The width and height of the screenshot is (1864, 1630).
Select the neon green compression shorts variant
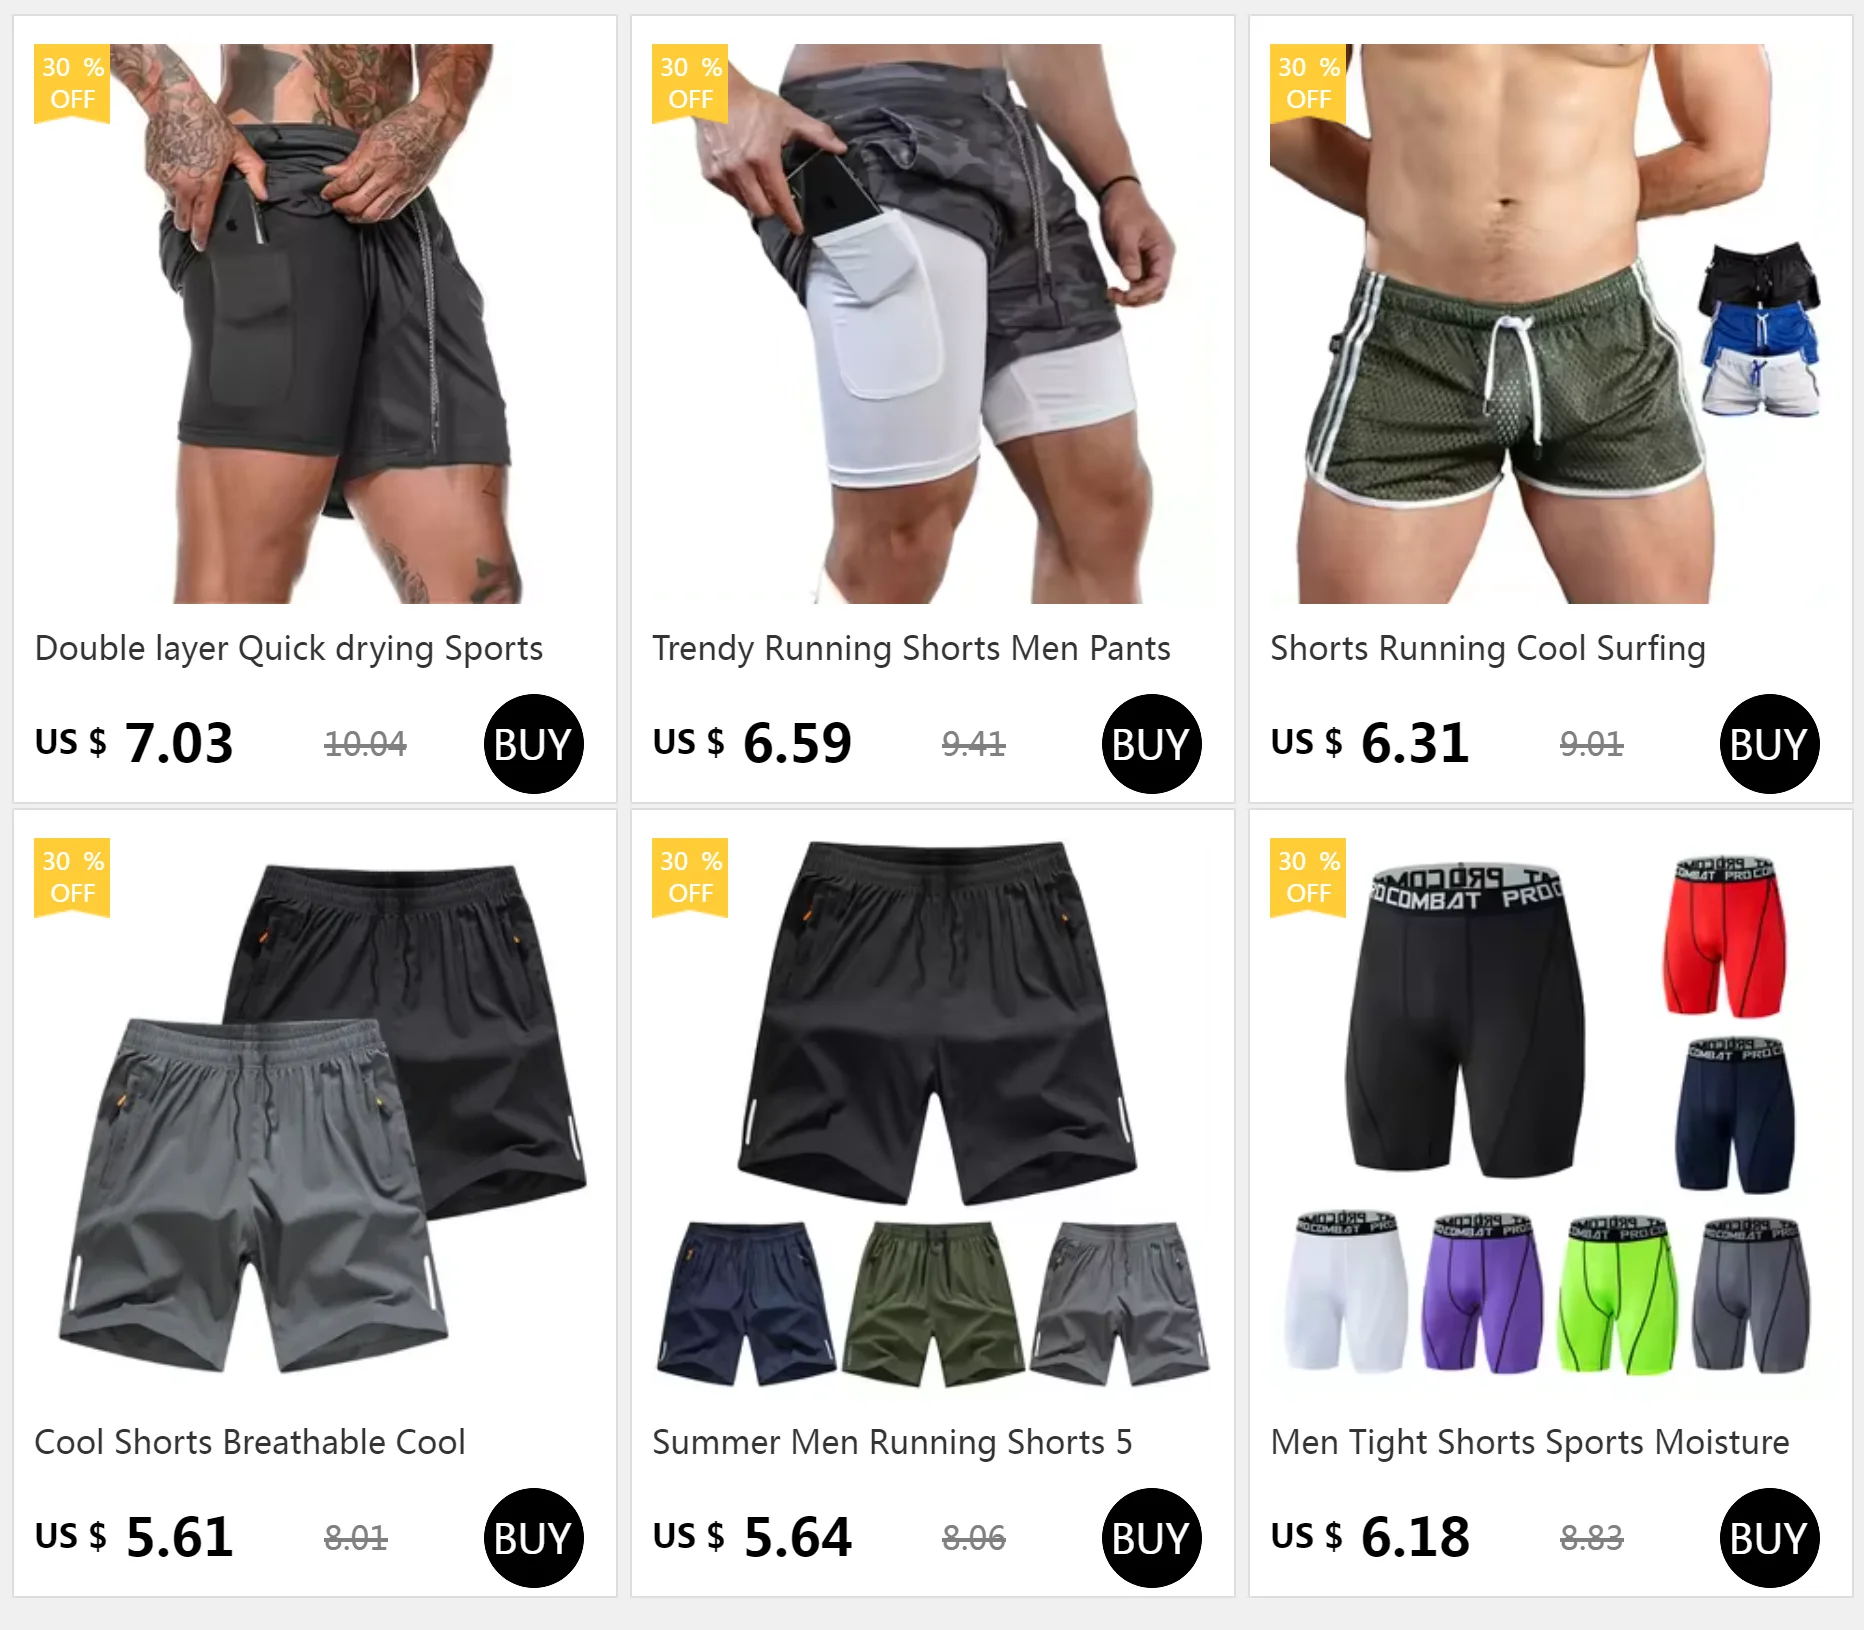(x=1617, y=1295)
